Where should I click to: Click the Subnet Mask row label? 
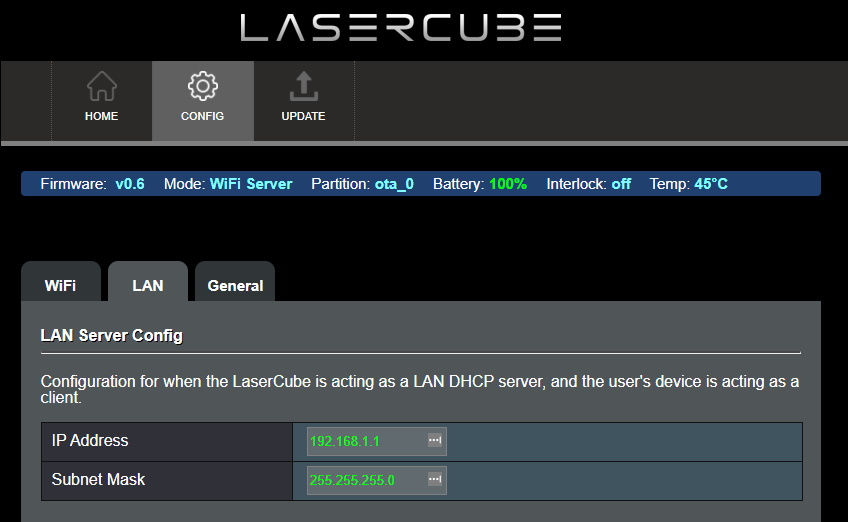[98, 480]
